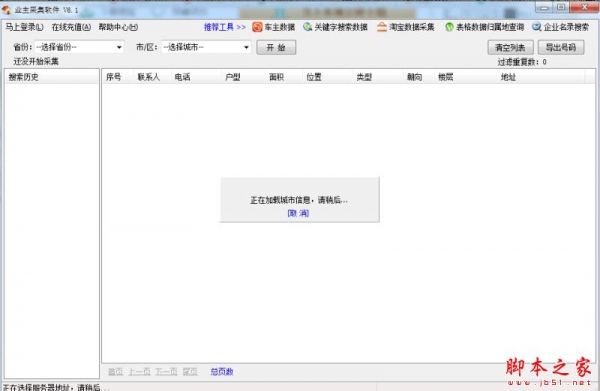
Task: Click the 搜索历史 panel header
Action: click(52, 77)
